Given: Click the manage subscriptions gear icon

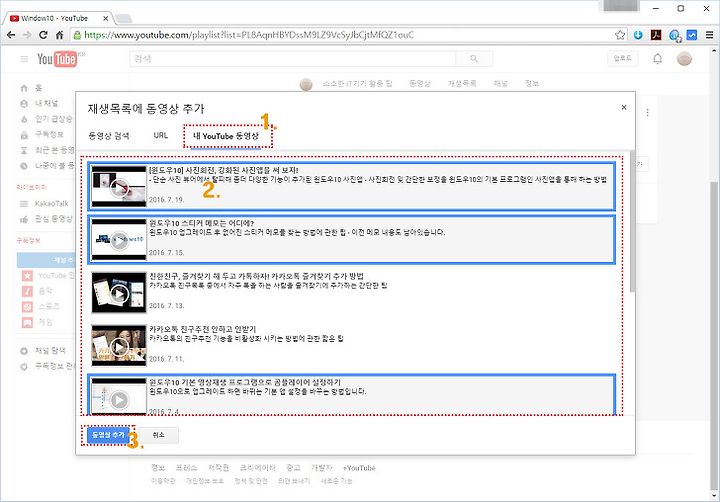Looking at the screenshot, I should (24, 367).
